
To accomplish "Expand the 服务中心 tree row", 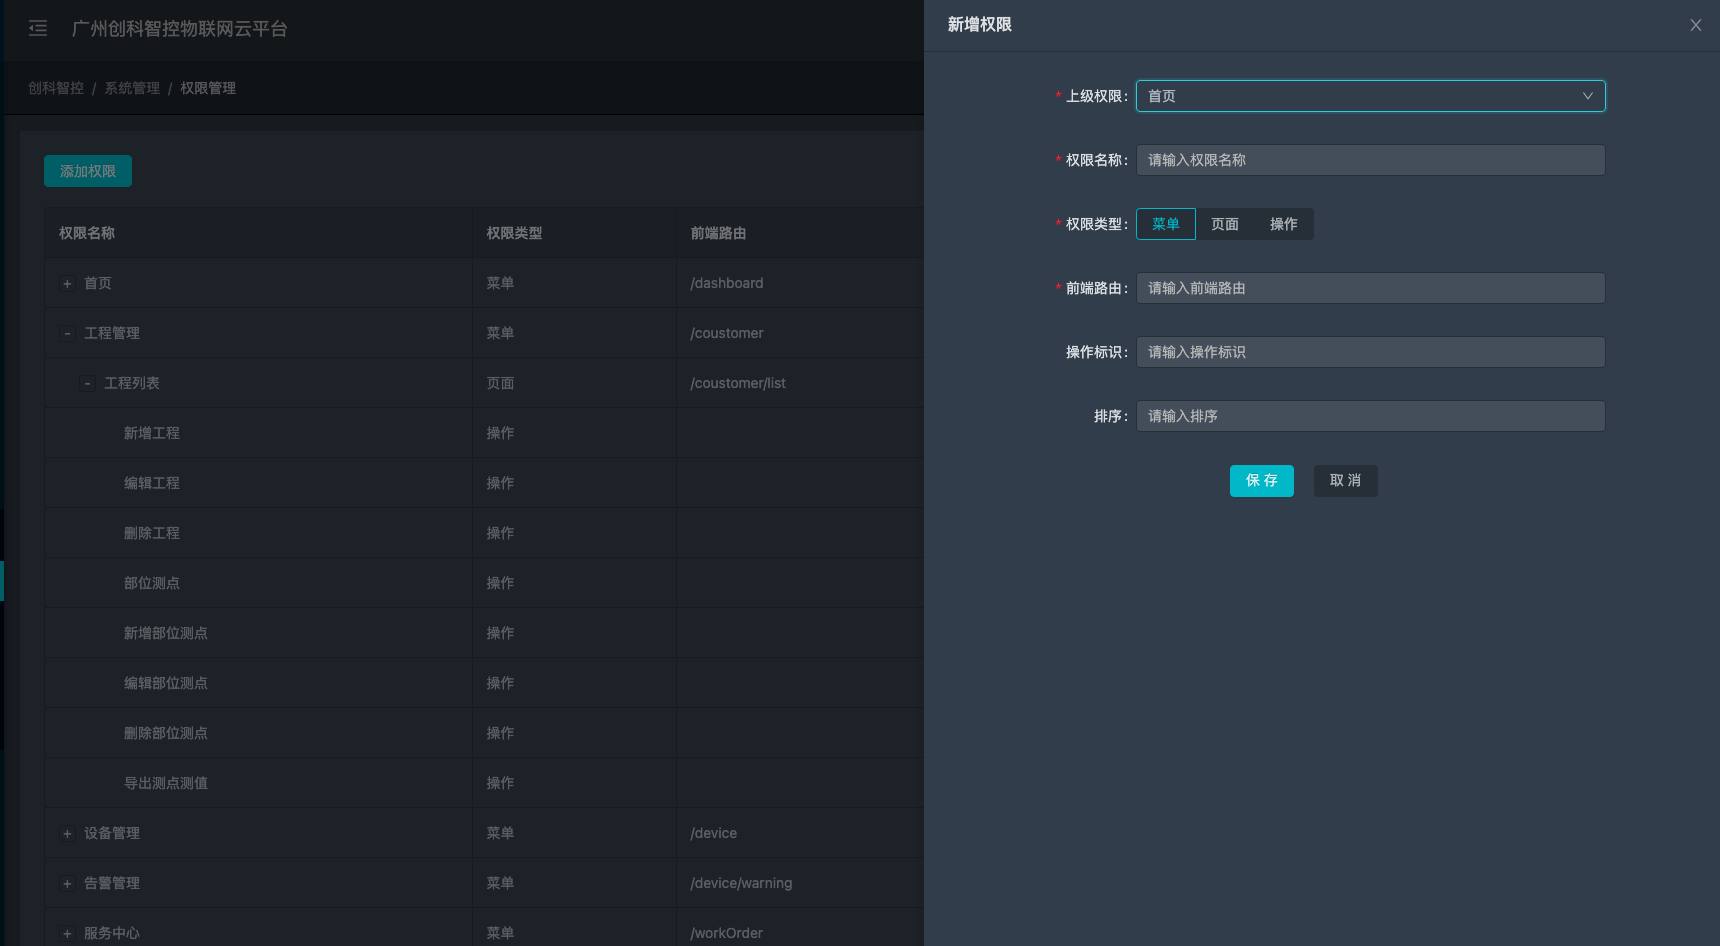I will click(x=67, y=933).
